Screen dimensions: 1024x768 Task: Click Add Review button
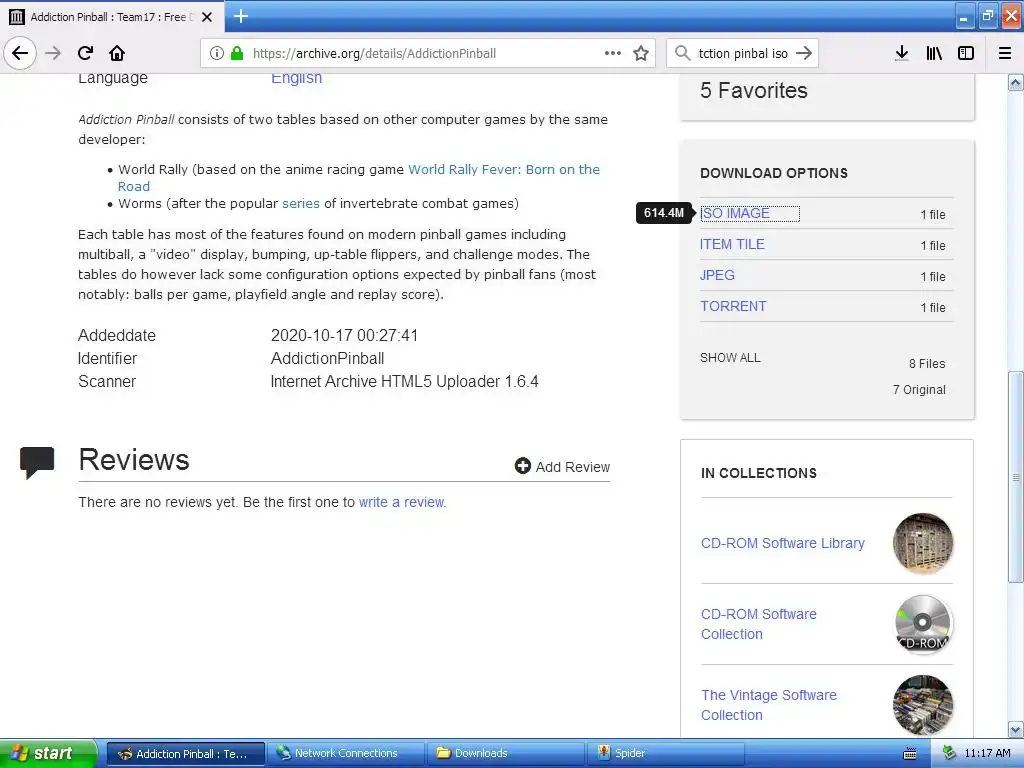(562, 467)
